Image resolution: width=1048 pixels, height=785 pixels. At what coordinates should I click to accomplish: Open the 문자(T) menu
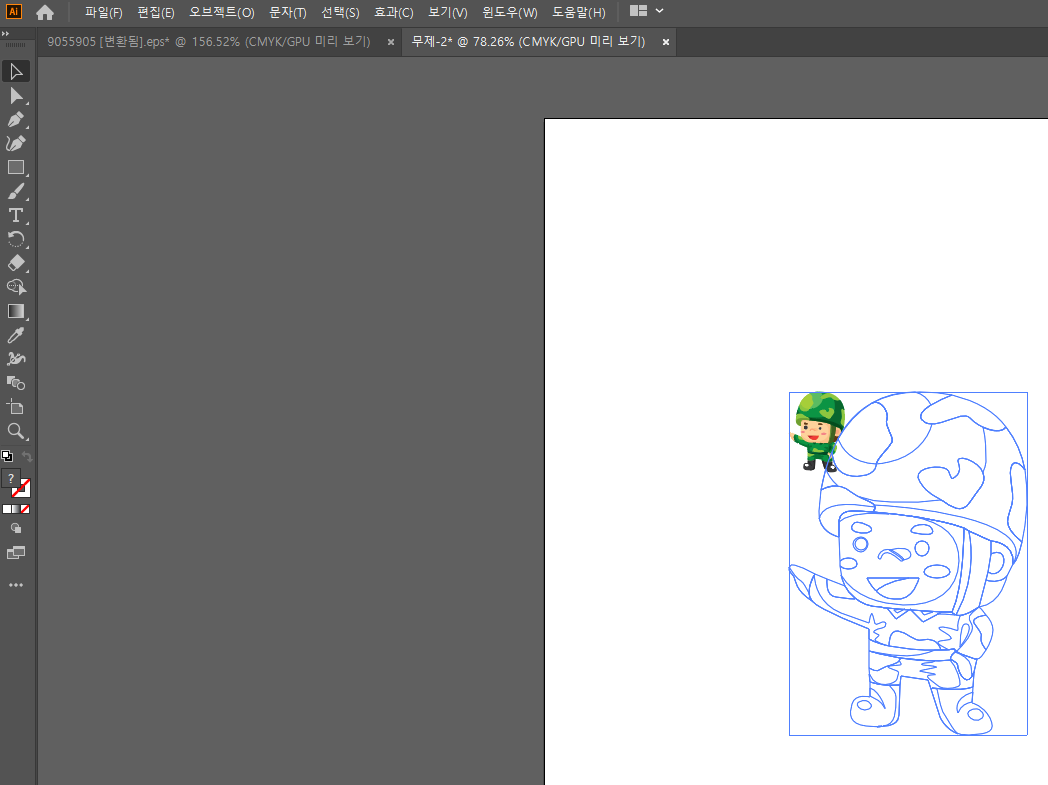(x=288, y=13)
